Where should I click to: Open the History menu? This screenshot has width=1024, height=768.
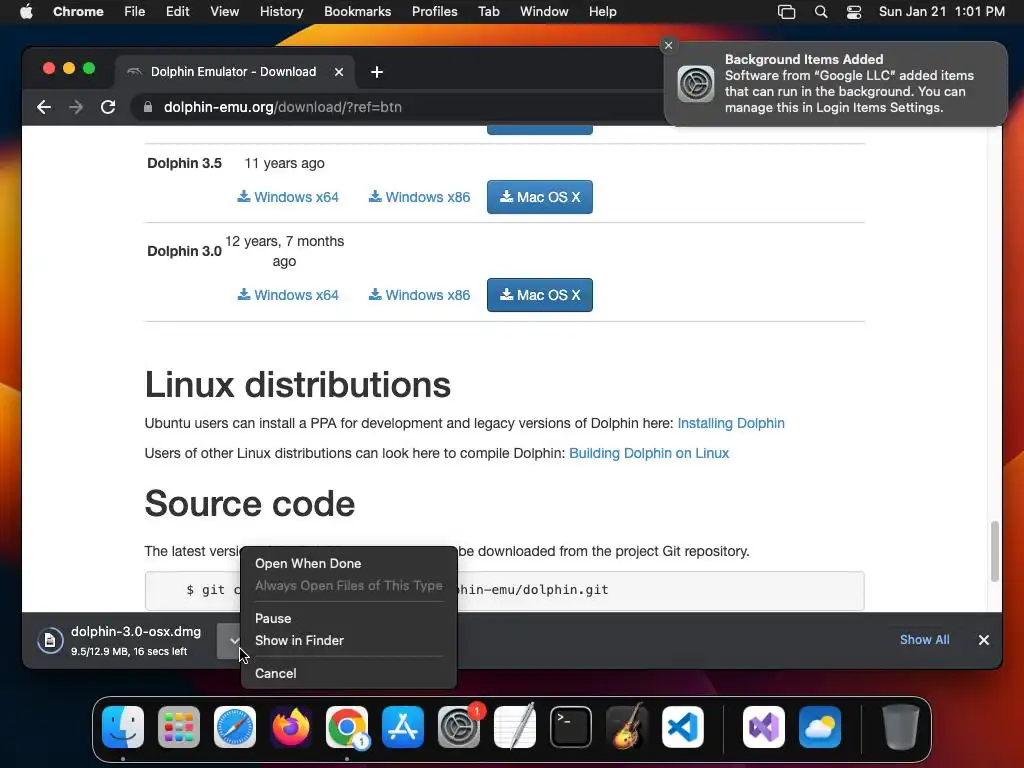(281, 12)
